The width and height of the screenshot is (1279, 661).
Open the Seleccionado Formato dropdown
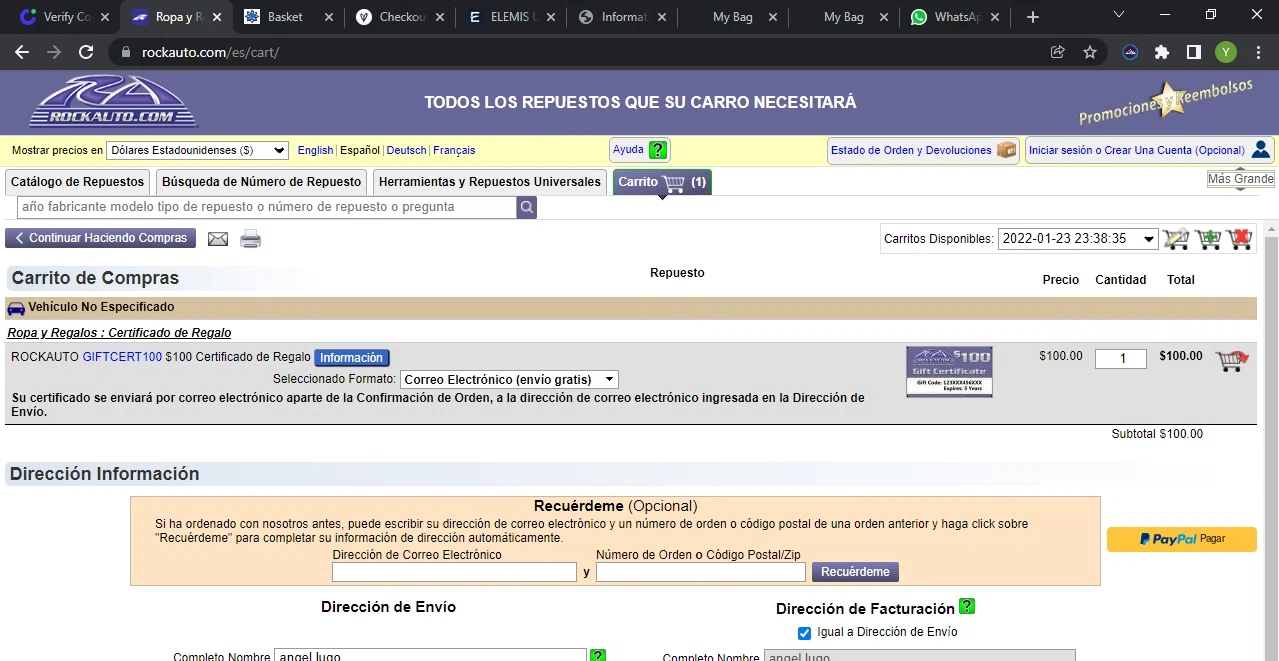click(x=509, y=380)
